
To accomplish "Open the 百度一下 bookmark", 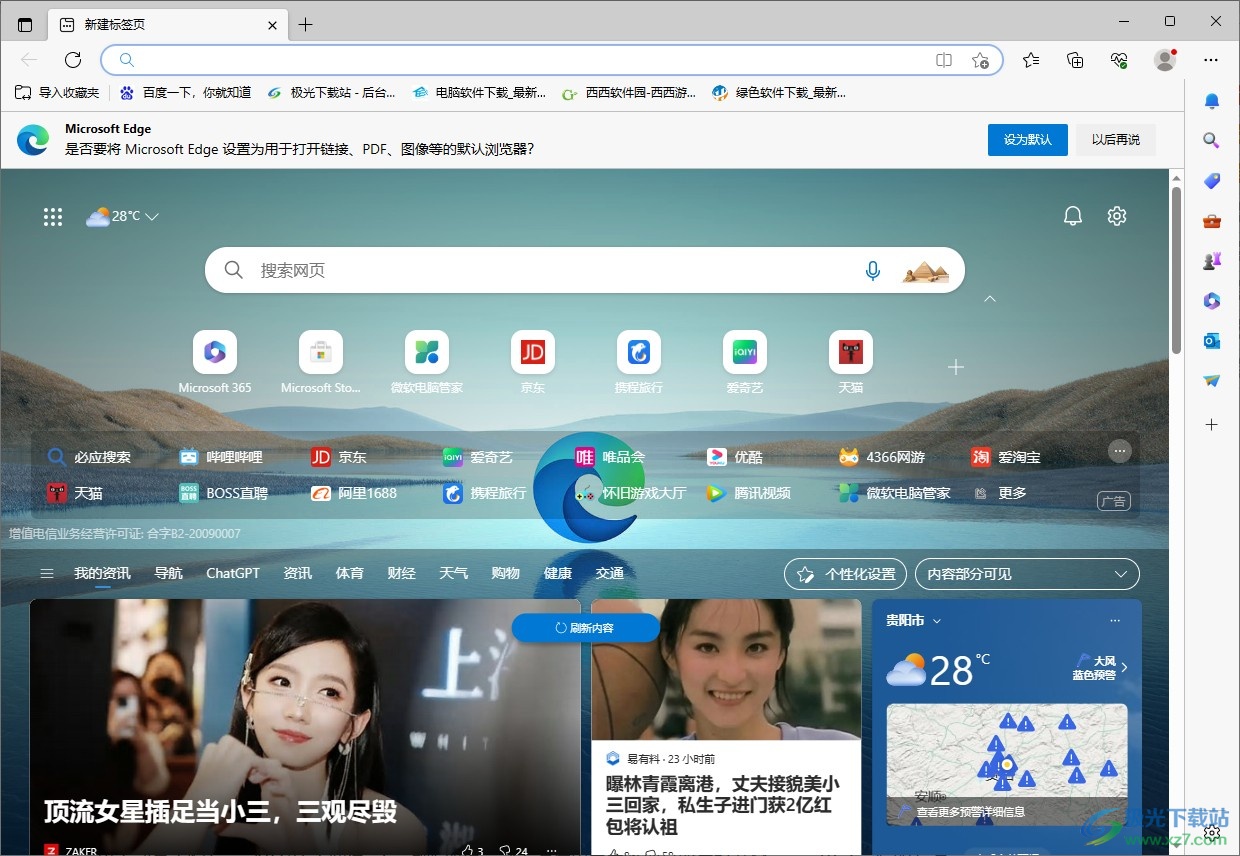I will pos(185,93).
